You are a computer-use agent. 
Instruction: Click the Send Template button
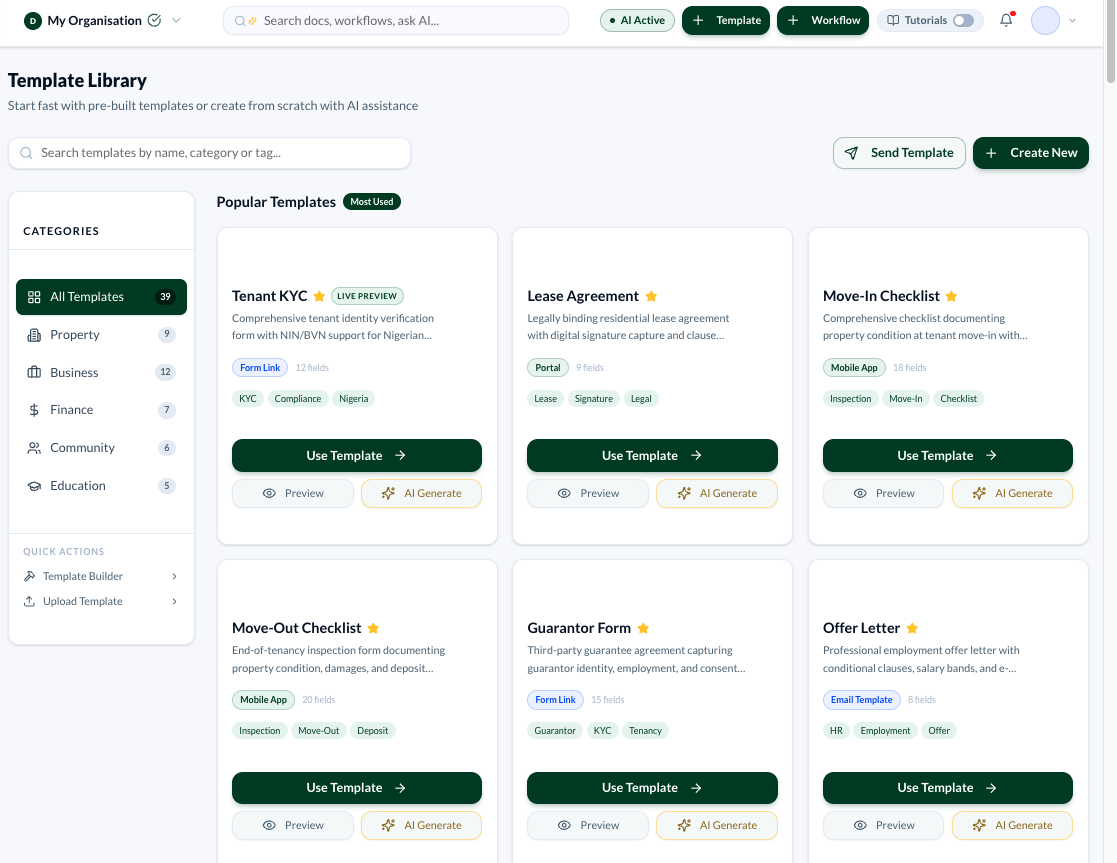coord(899,153)
